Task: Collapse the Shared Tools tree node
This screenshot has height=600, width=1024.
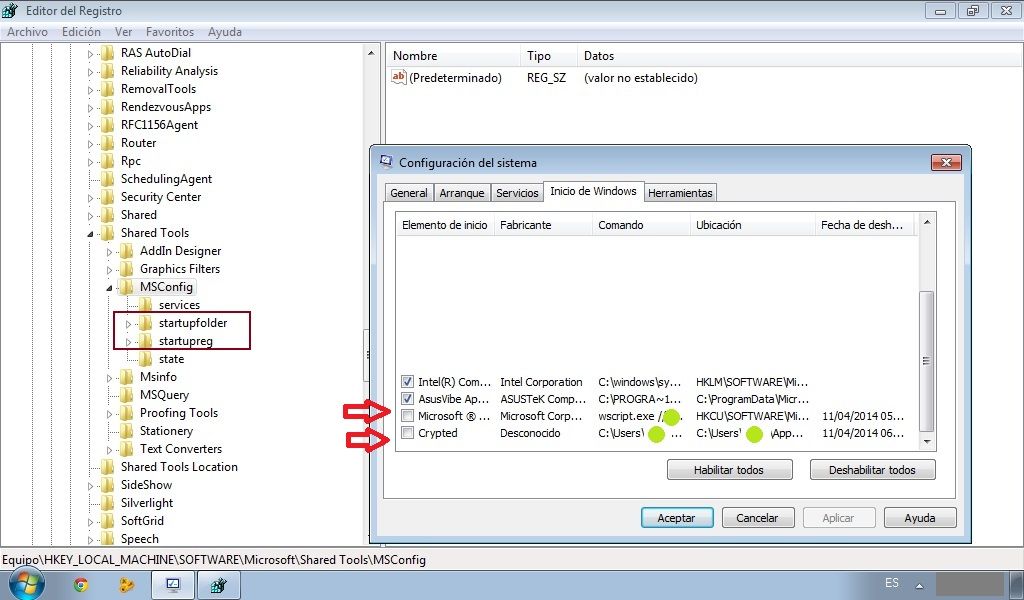Action: click(x=90, y=234)
